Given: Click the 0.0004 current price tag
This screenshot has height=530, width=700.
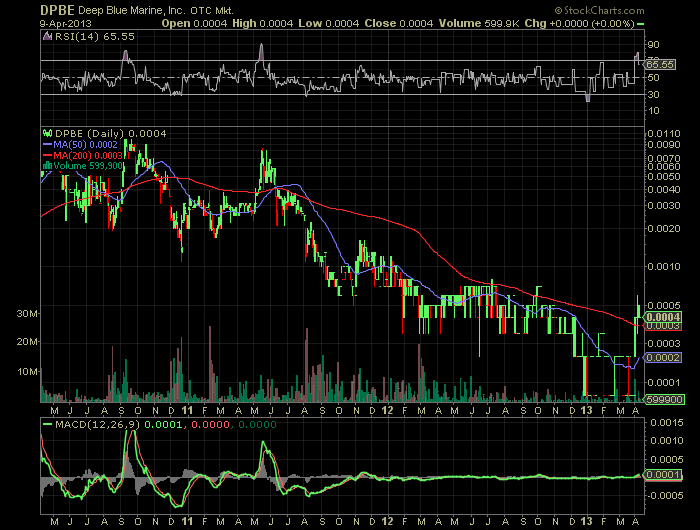Looking at the screenshot, I should pyautogui.click(x=663, y=317).
